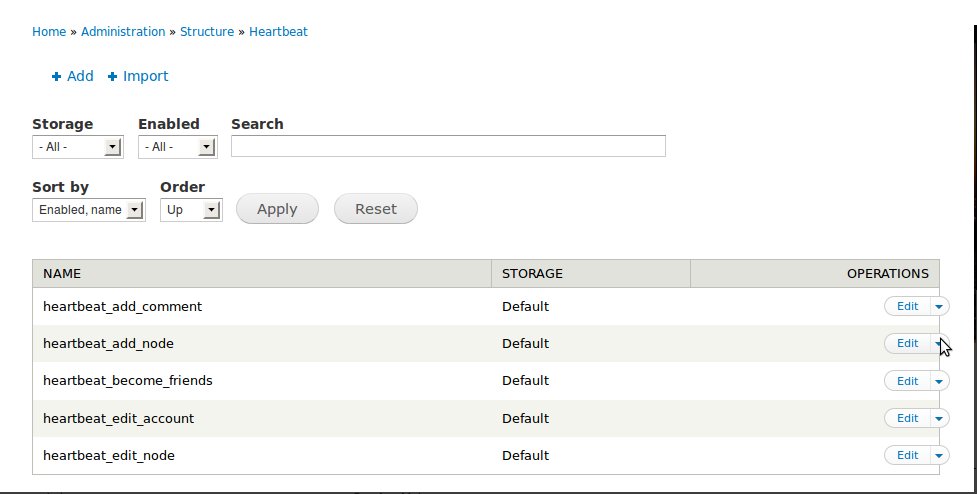Open Administration breadcrumb link
977x494 pixels.
tap(123, 32)
